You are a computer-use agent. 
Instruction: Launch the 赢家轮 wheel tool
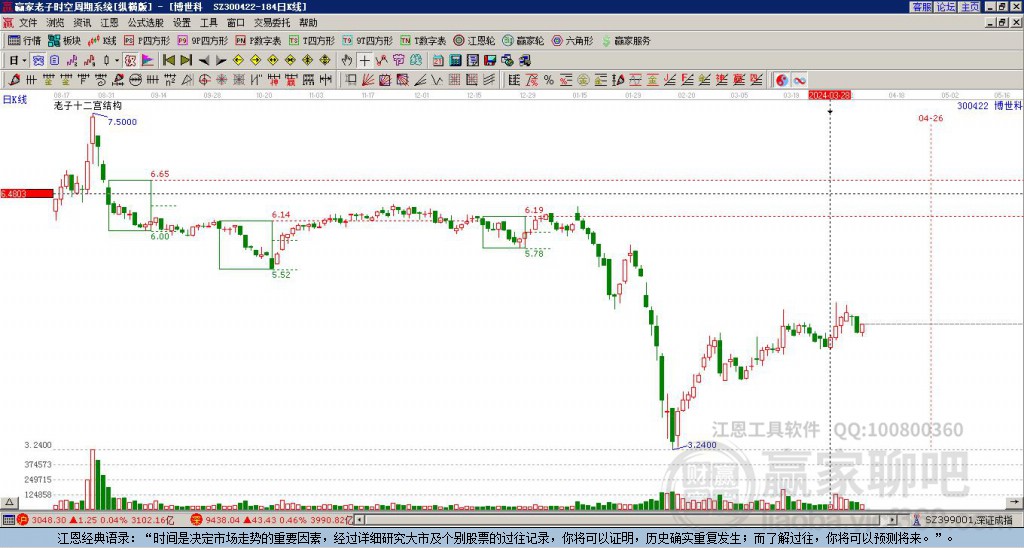click(523, 40)
